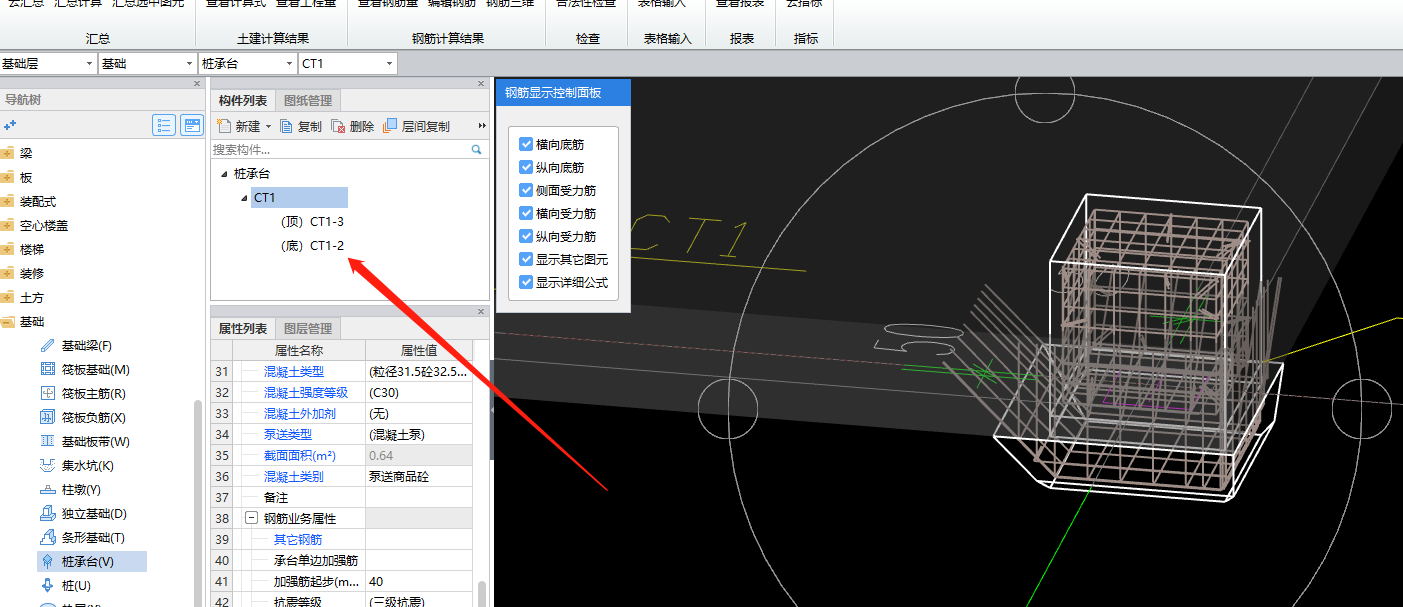
Task: Switch to 图层管理 tab
Action: click(308, 328)
